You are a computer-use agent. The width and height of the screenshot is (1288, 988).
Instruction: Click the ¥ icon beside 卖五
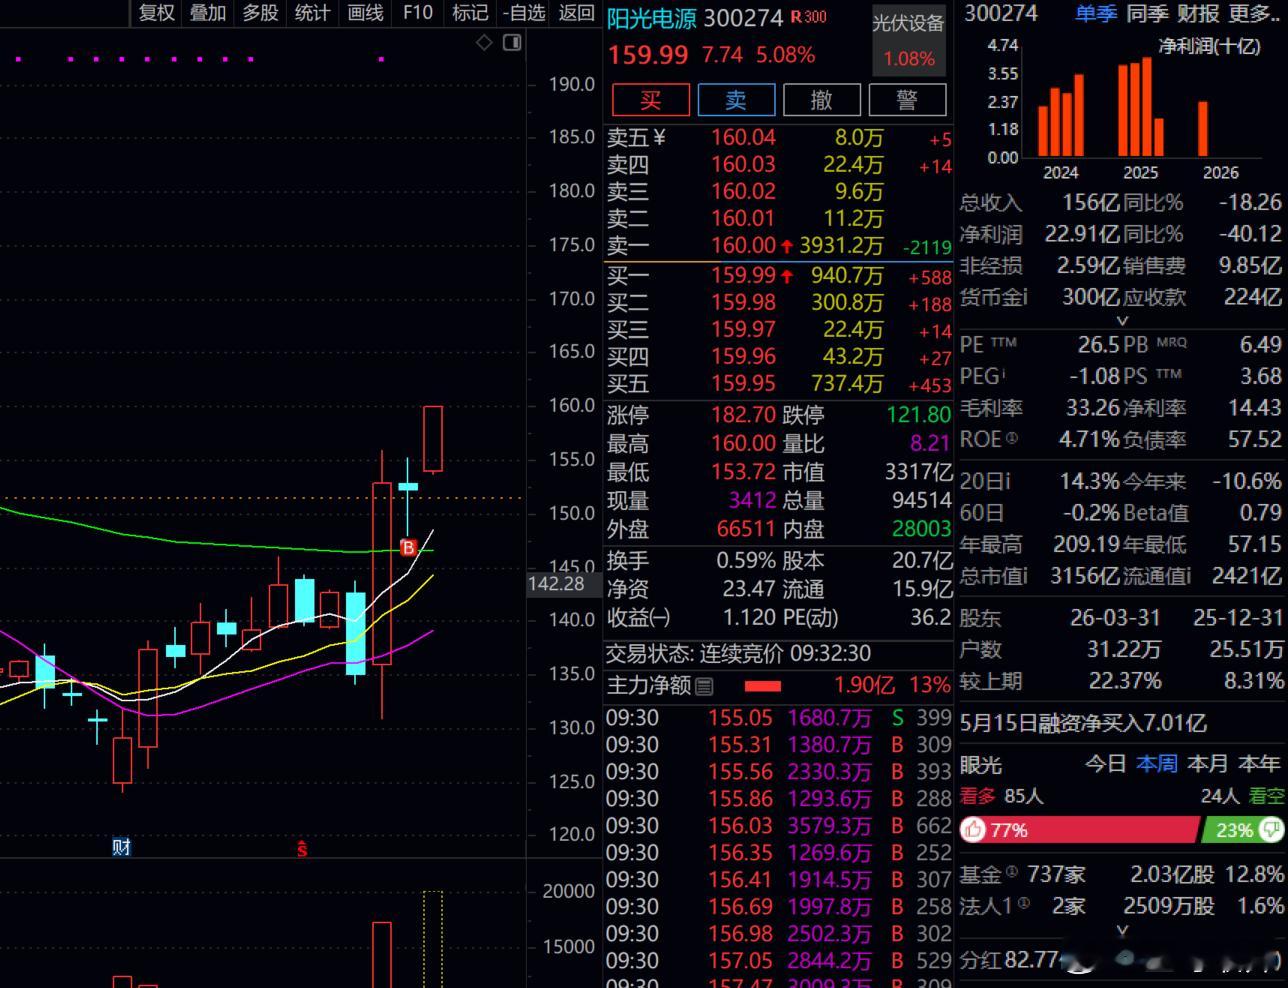click(x=659, y=137)
